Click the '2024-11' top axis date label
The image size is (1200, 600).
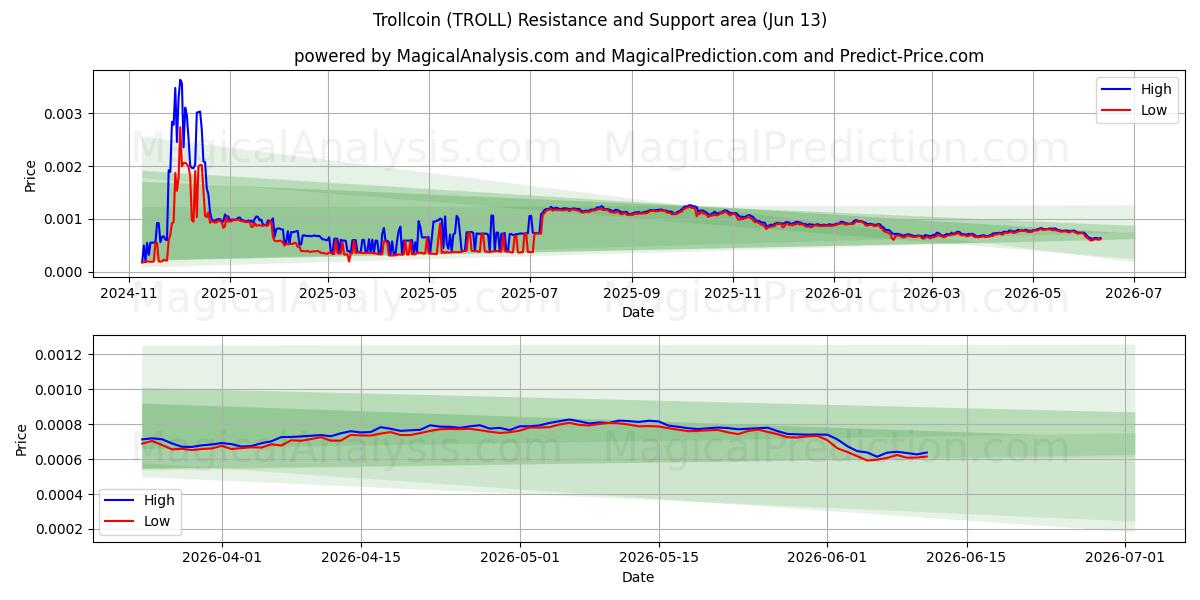point(129,293)
